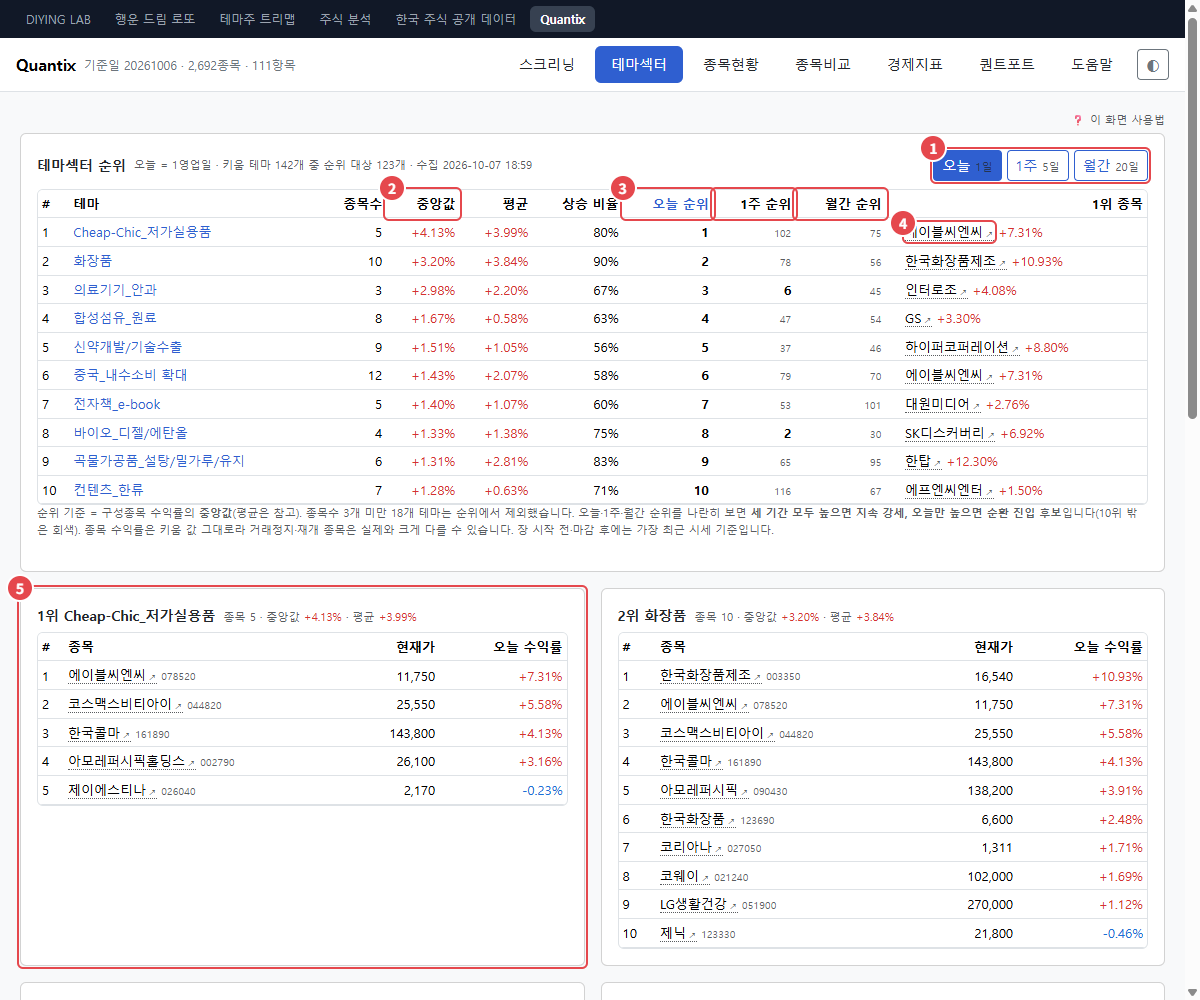Click the 1위 Cheap-Chic_저가실용품 card heading
1200x1000 pixels.
126,616
